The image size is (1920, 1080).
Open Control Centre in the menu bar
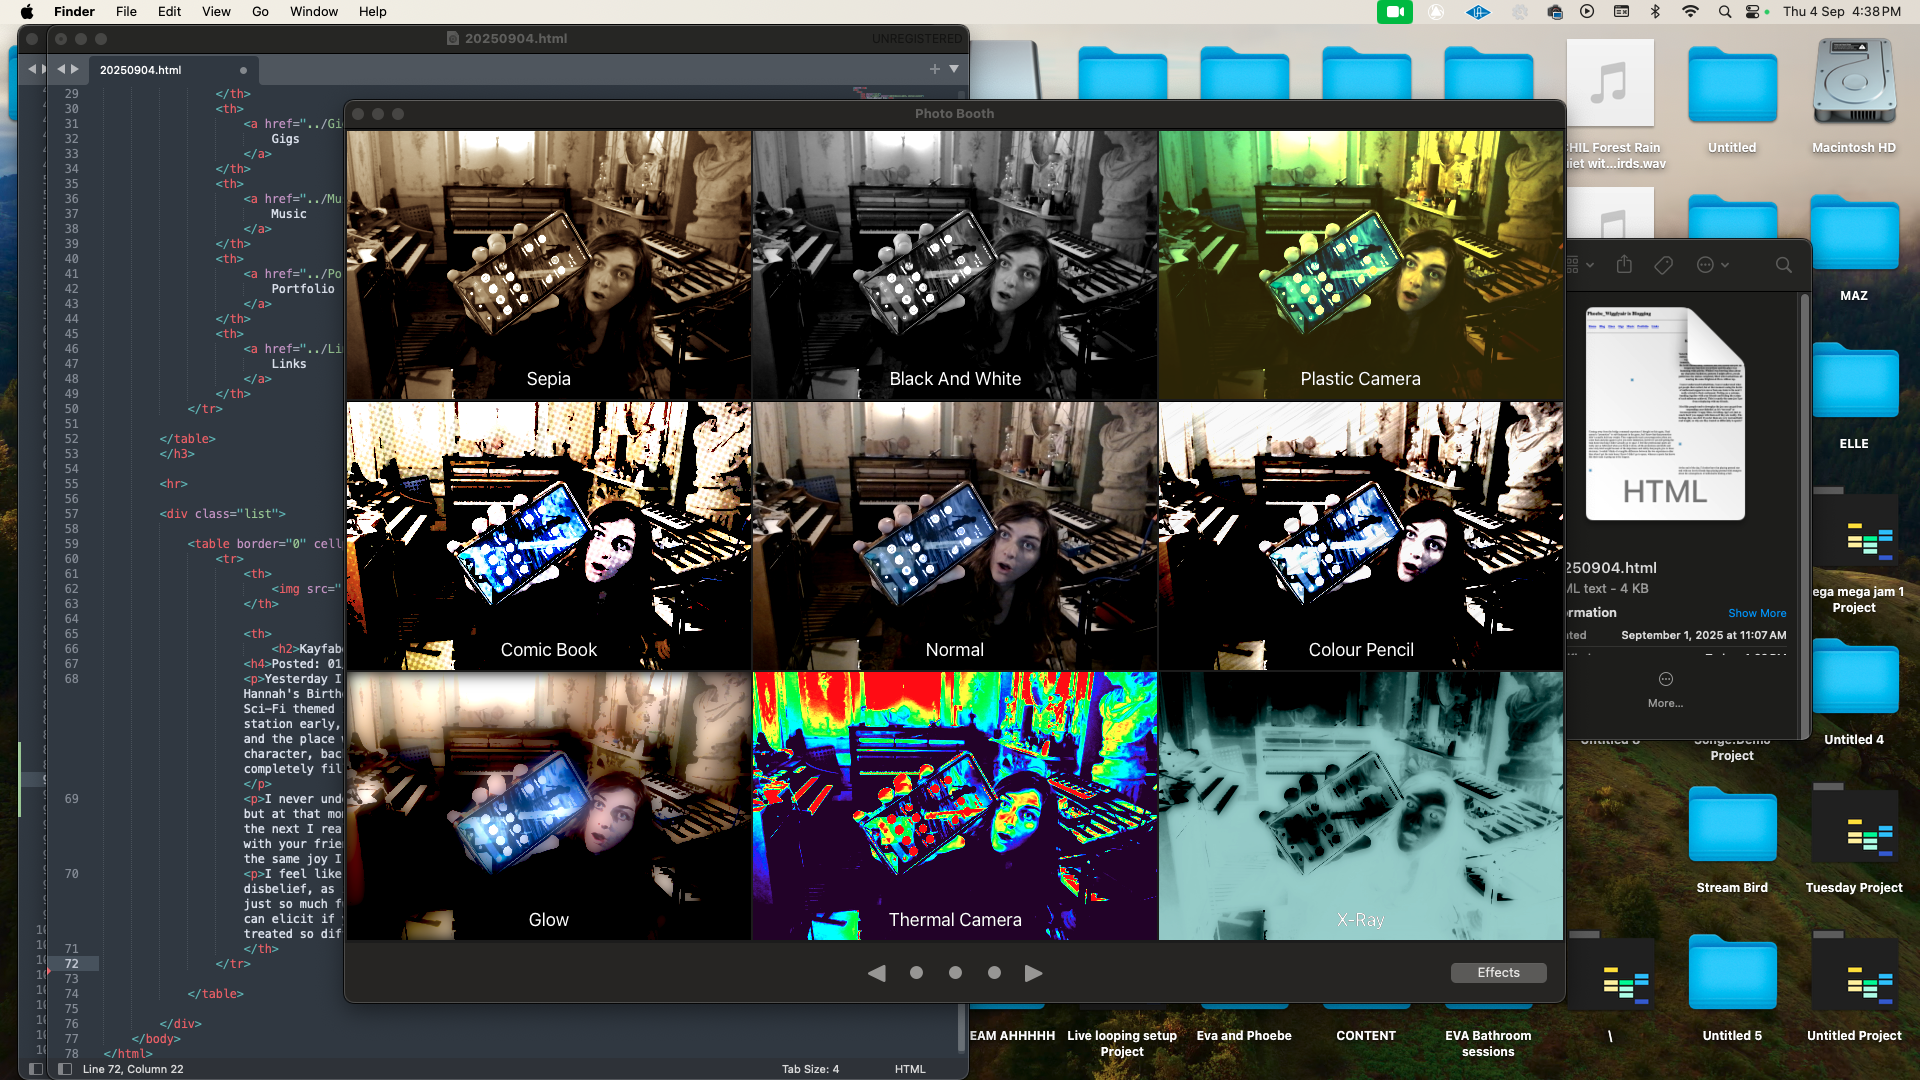(1753, 12)
